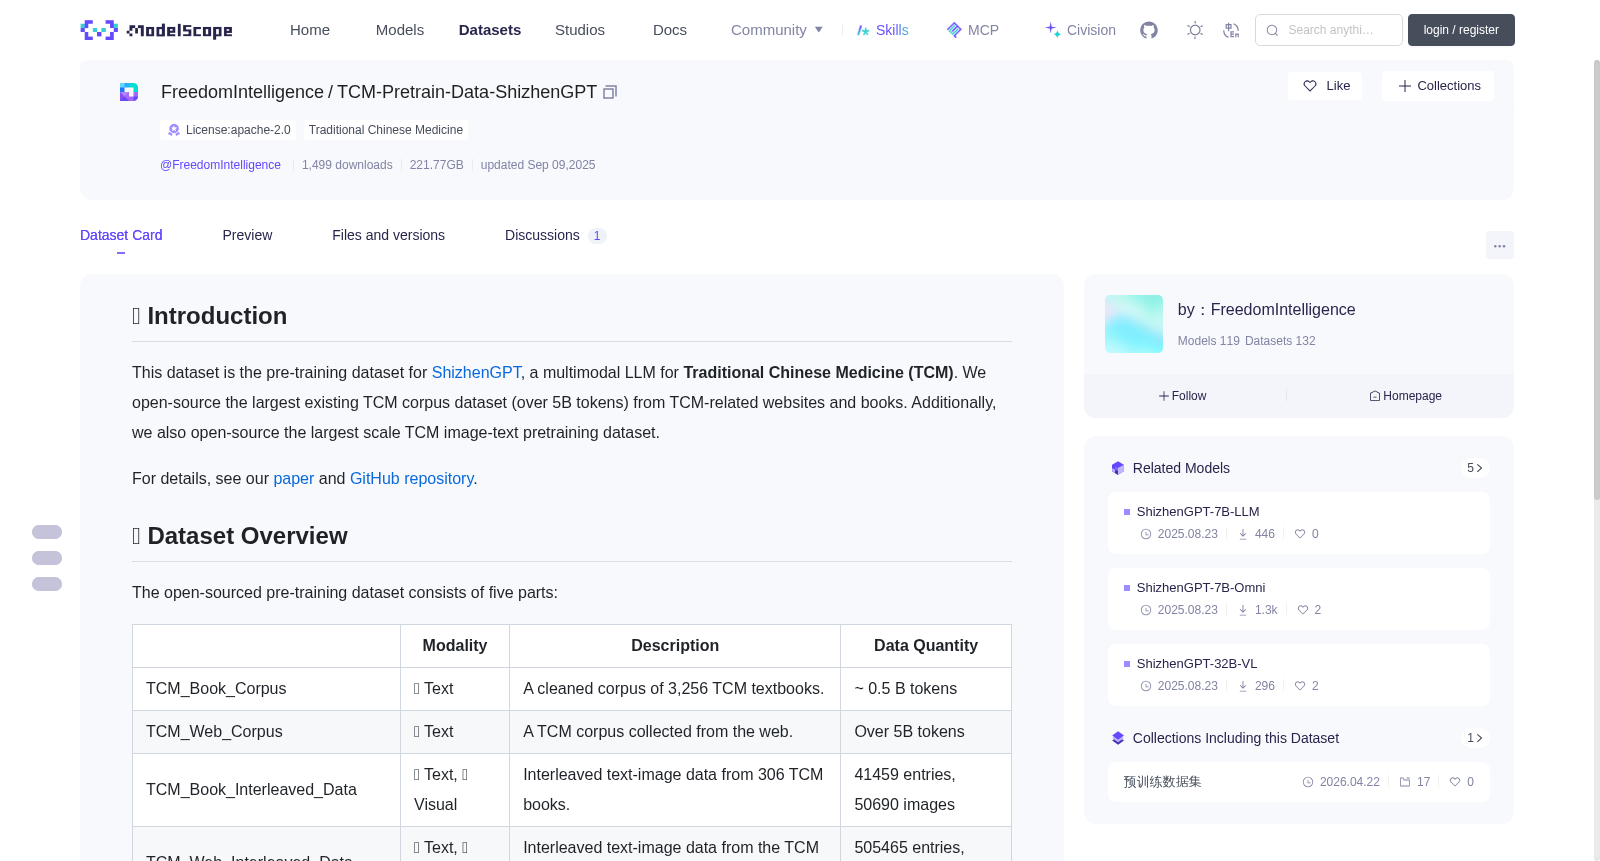Click the 'Datasets 132' count text

pos(1280,341)
